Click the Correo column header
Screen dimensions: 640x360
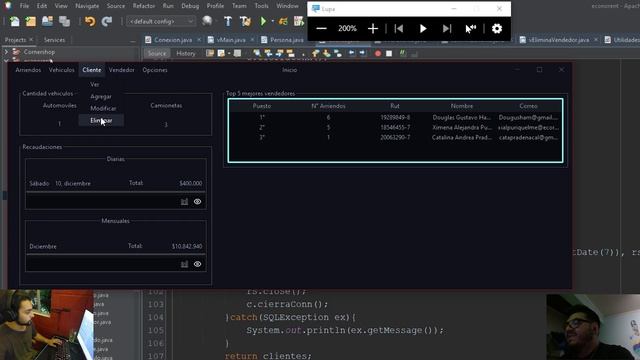click(x=528, y=106)
